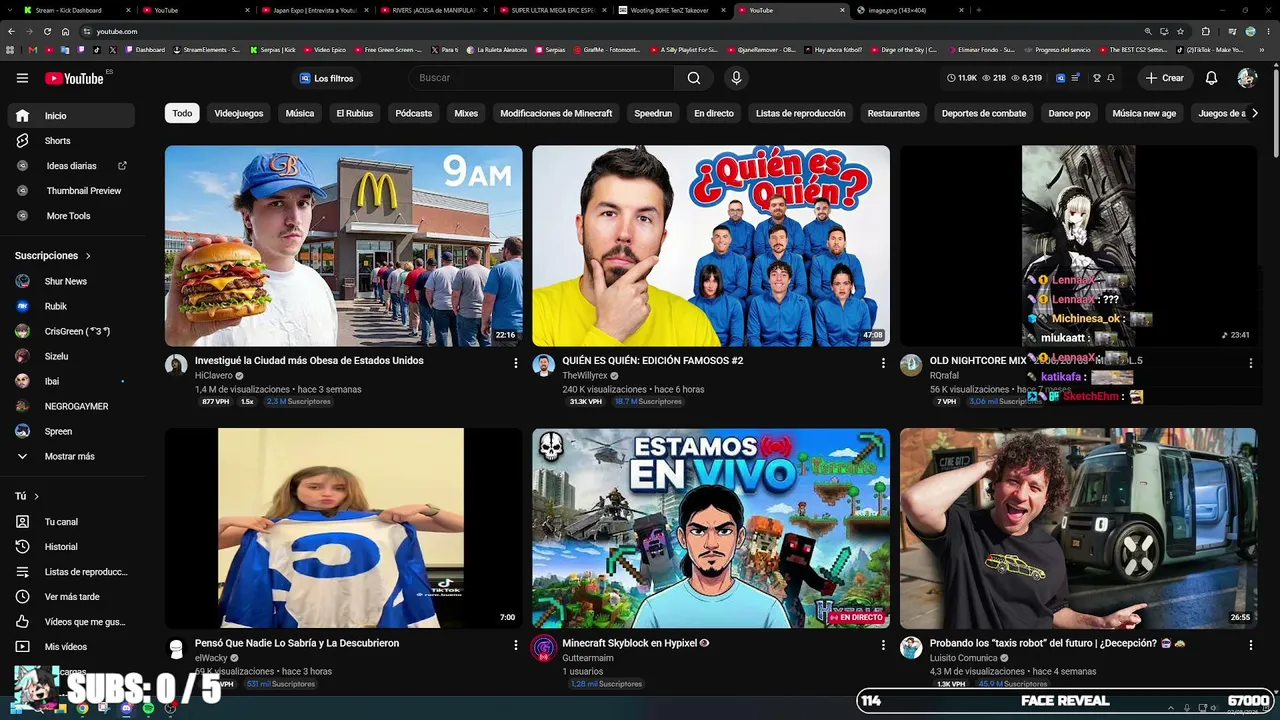Open options menu for QUIÉN ES QUIÉN video

click(883, 363)
